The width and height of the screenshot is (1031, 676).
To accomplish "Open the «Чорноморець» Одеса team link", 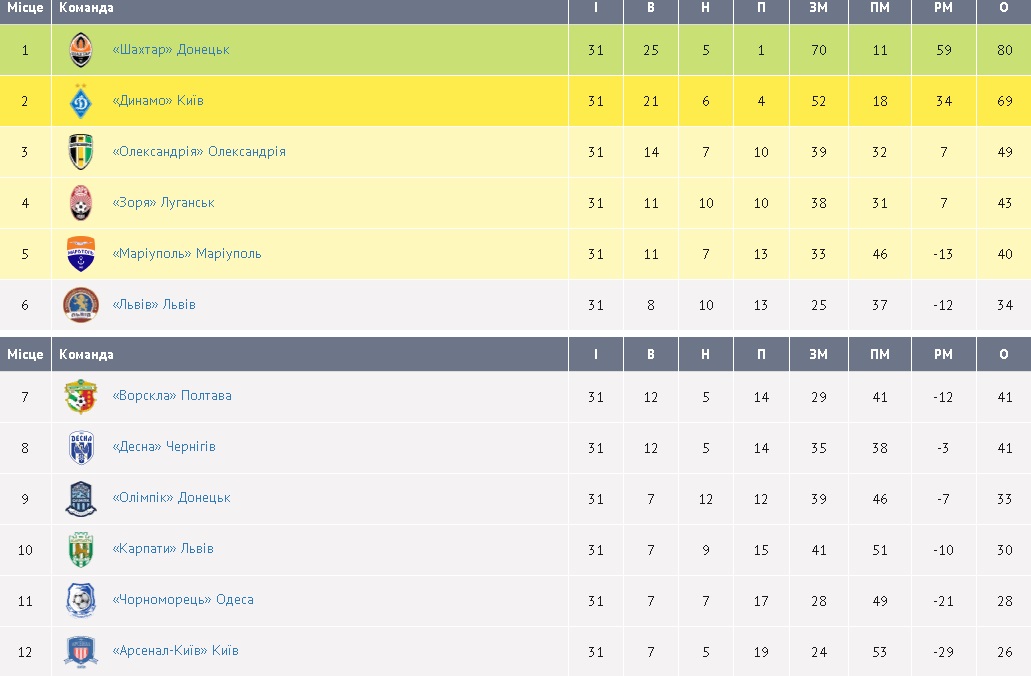I will [x=183, y=600].
